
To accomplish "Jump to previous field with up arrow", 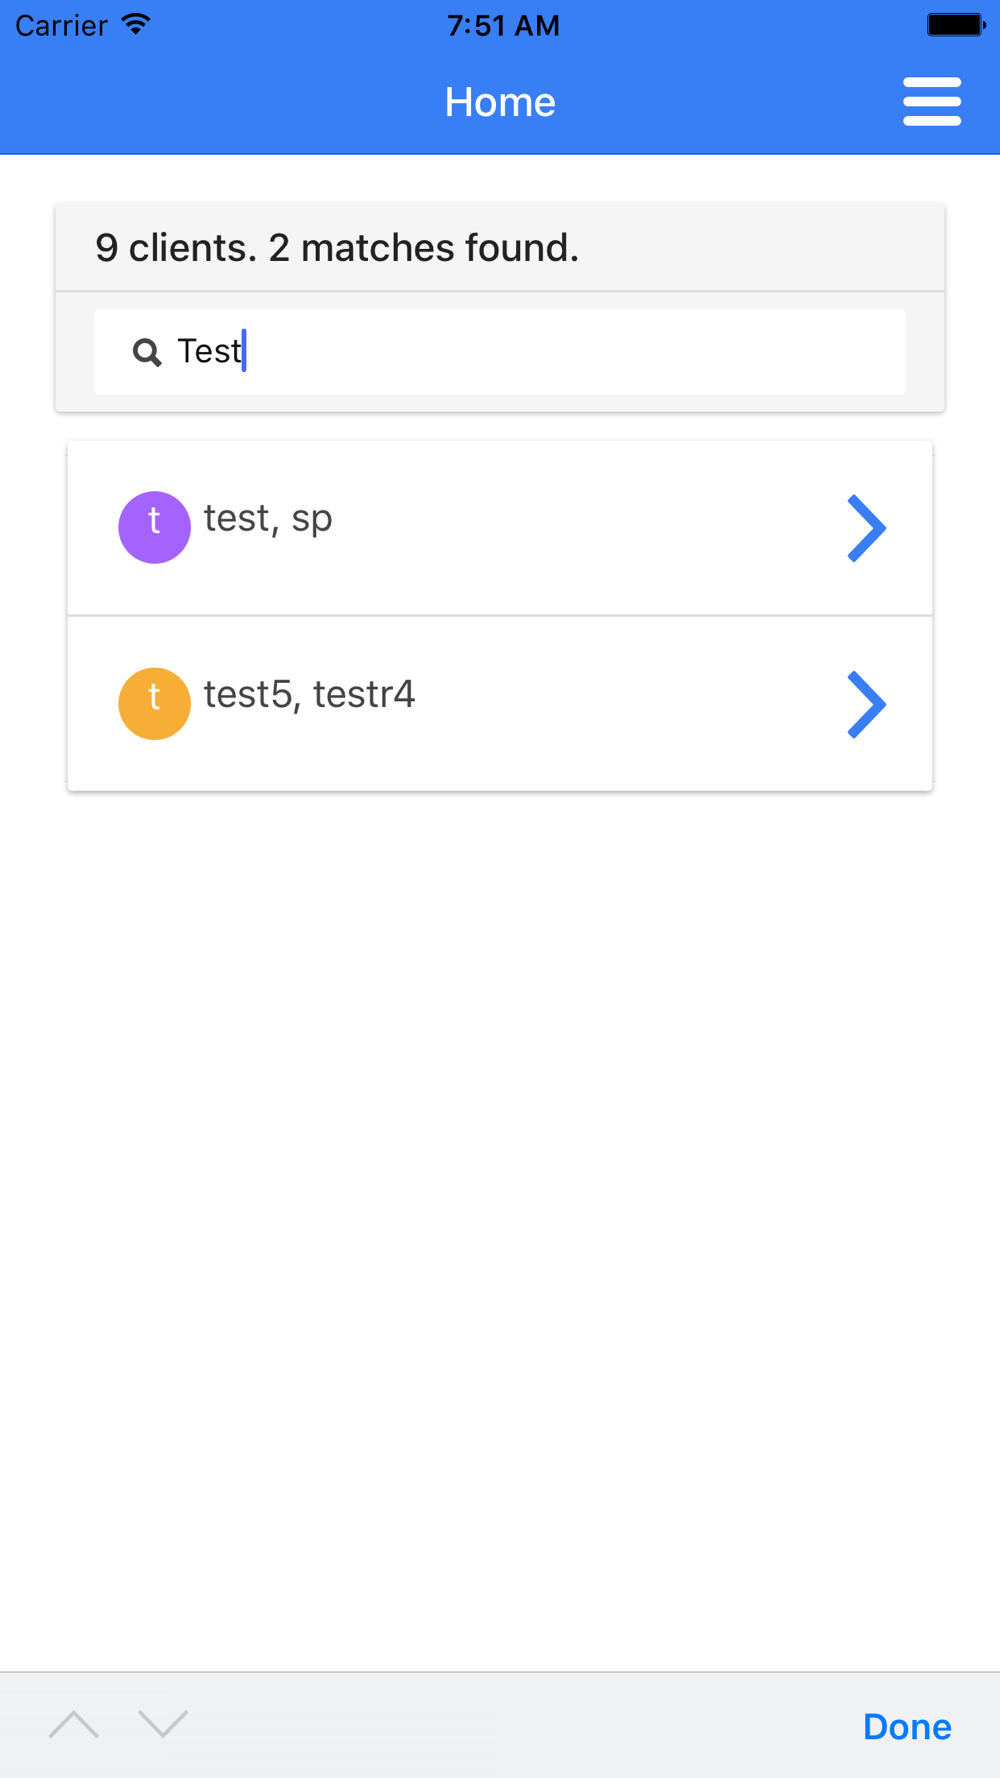I will (74, 1724).
